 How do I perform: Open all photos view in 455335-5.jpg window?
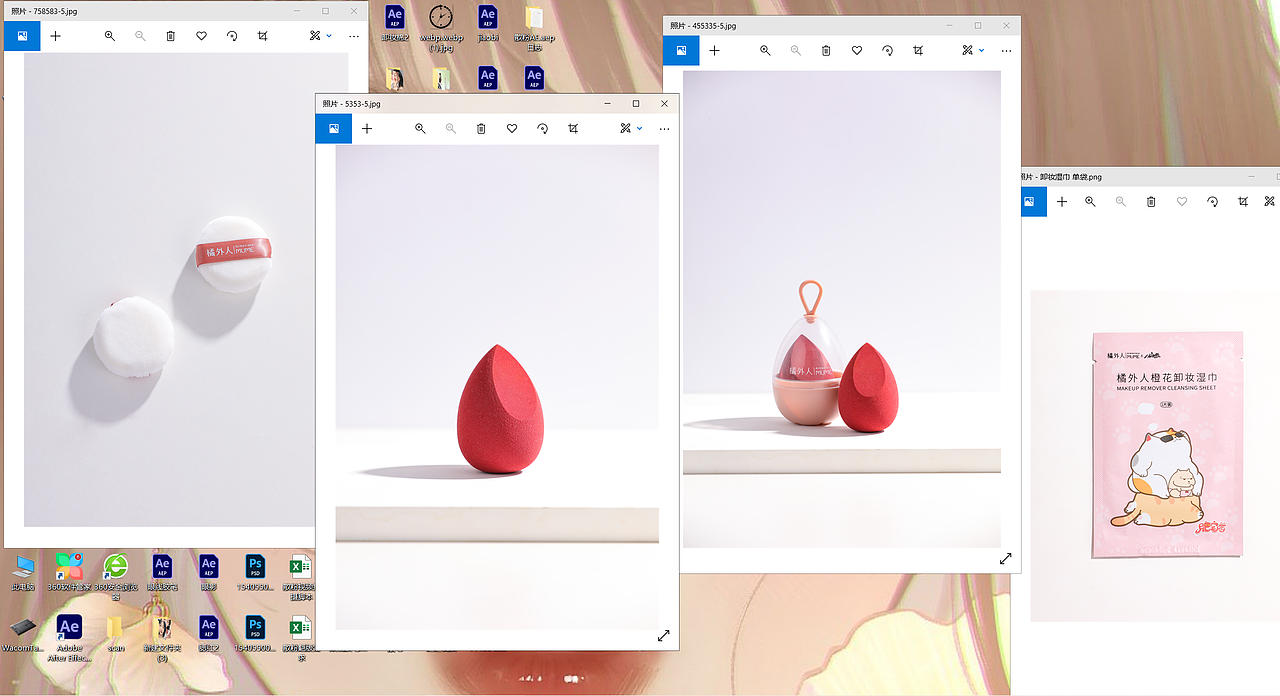pyautogui.click(x=681, y=50)
